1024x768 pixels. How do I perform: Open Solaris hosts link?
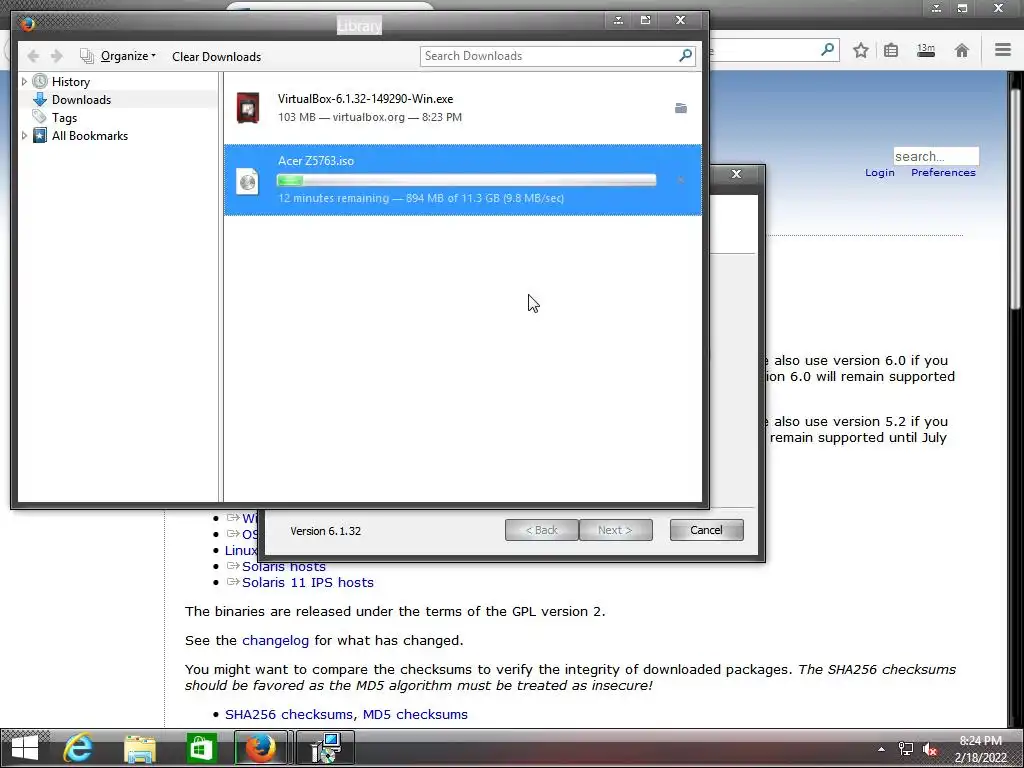click(283, 566)
